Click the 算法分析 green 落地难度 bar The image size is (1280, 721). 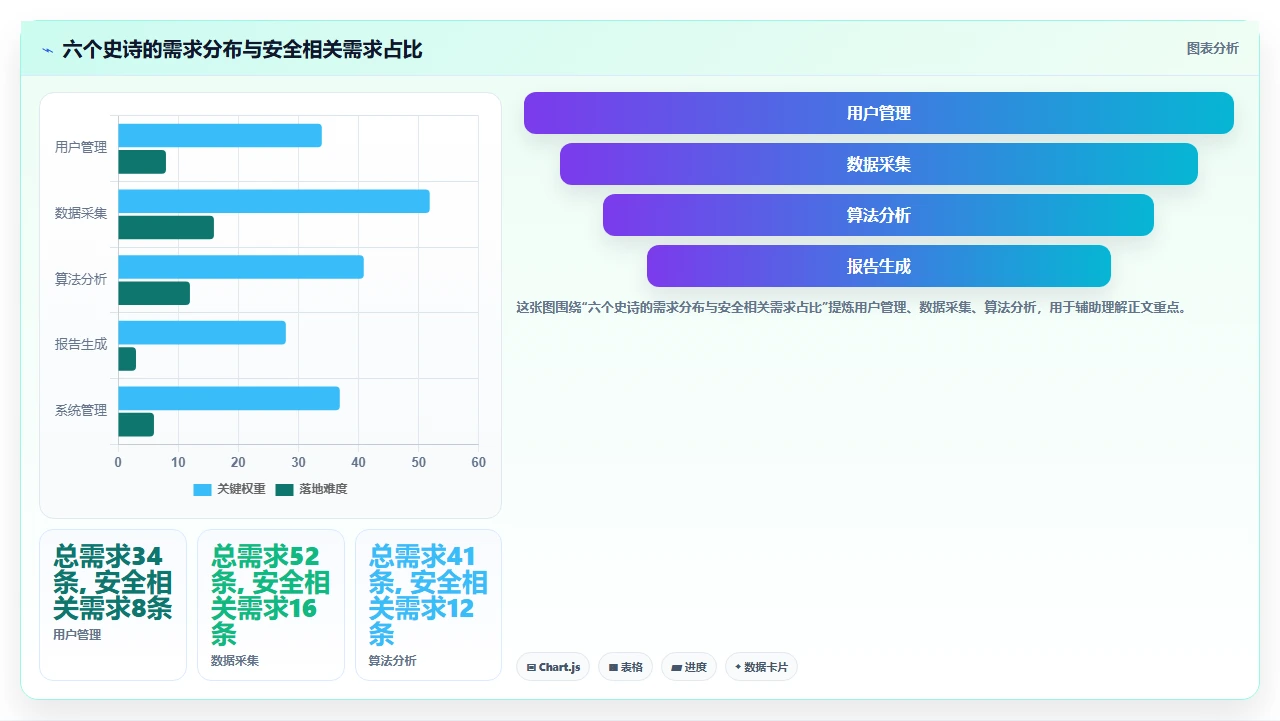click(154, 293)
